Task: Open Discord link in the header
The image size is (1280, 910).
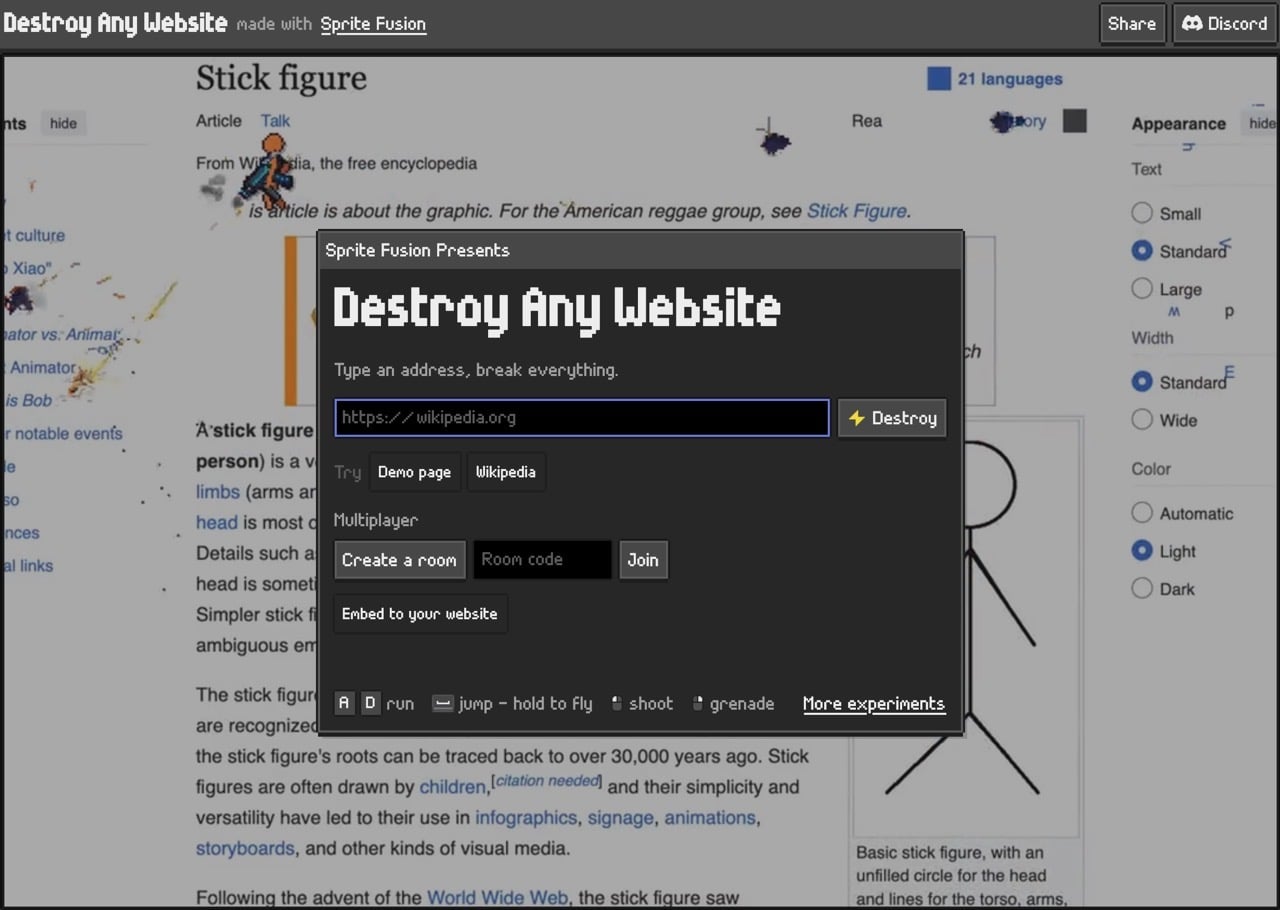Action: click(x=1224, y=24)
